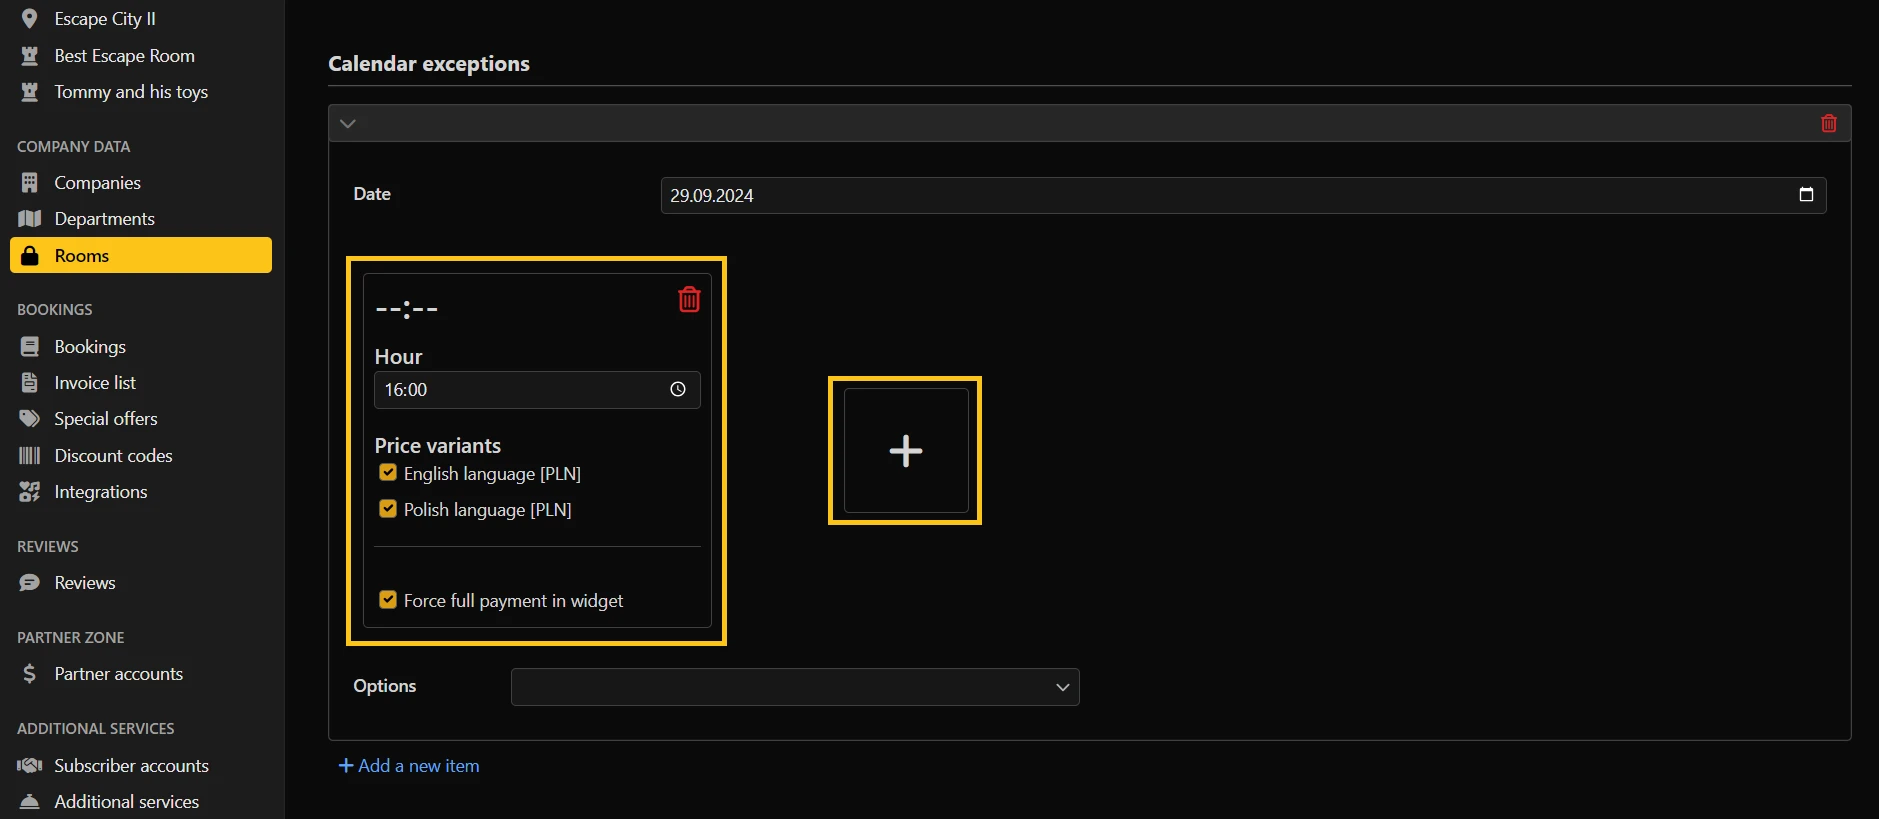Viewport: 1879px width, 819px height.
Task: Open Tommy and his toys room
Action: tap(131, 92)
